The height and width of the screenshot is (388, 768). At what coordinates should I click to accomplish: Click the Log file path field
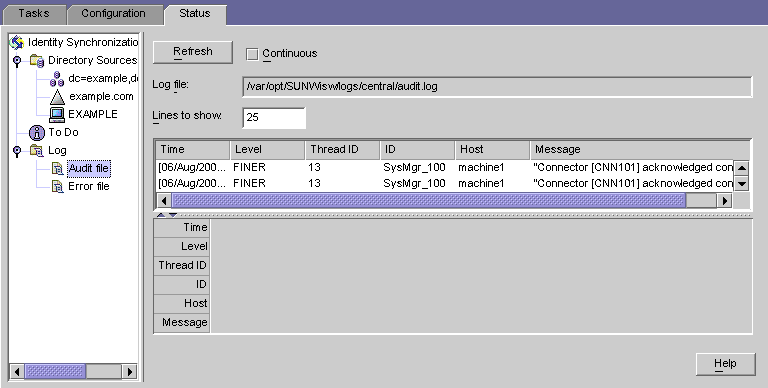[497, 87]
